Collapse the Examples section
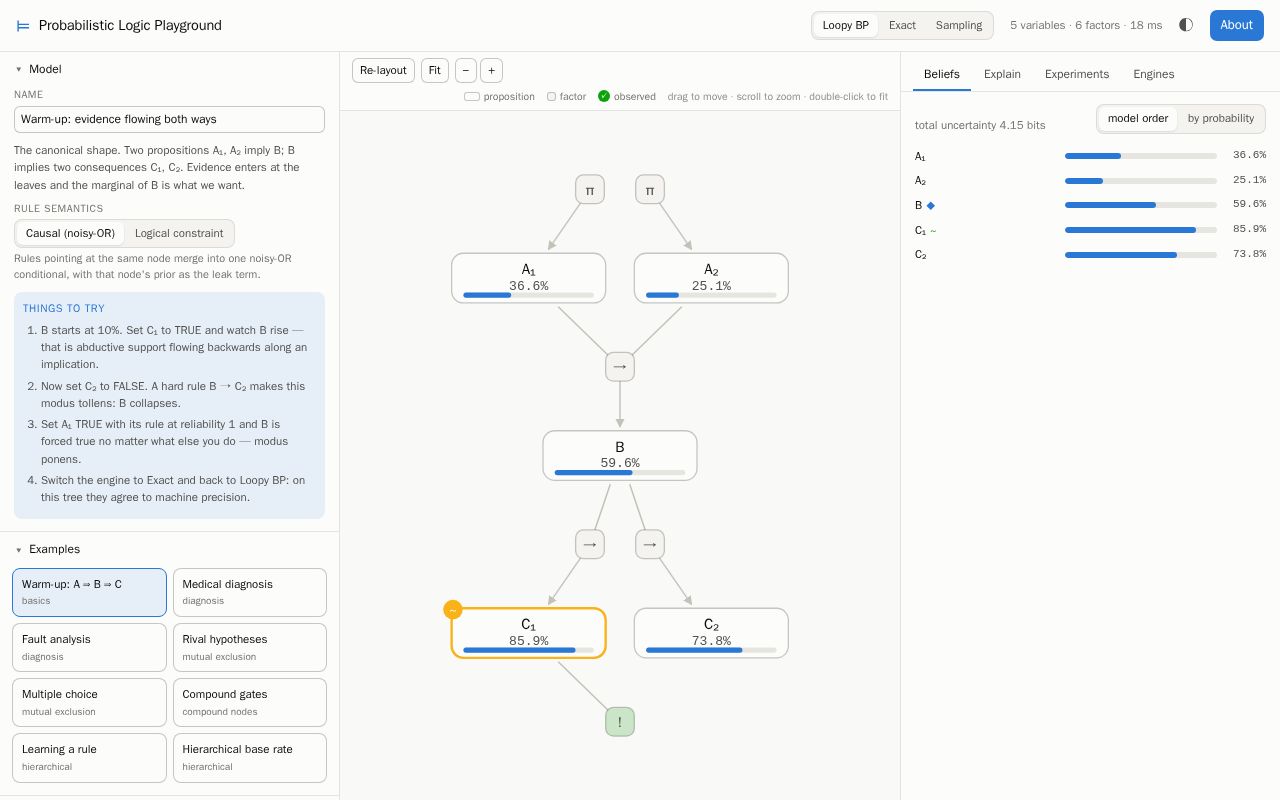Viewport: 1280px width, 800px height. click(47, 549)
